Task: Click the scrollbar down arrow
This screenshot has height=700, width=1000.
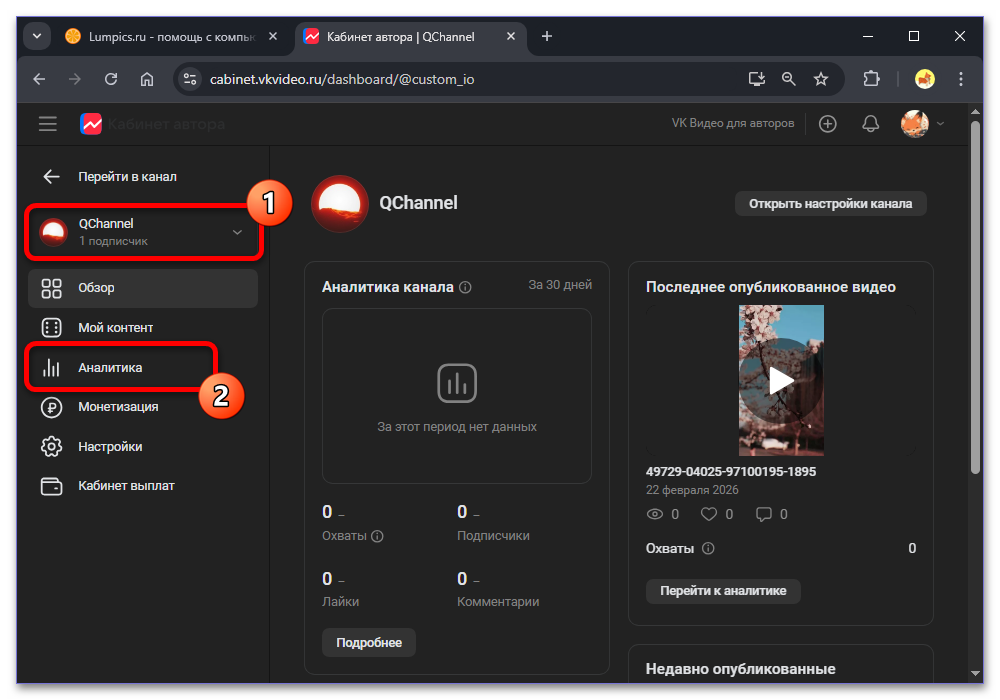Action: pos(974,673)
